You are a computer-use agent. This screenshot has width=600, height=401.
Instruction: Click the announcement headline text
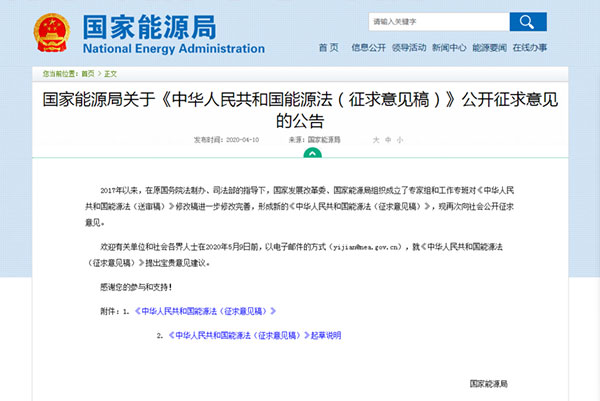(300, 110)
